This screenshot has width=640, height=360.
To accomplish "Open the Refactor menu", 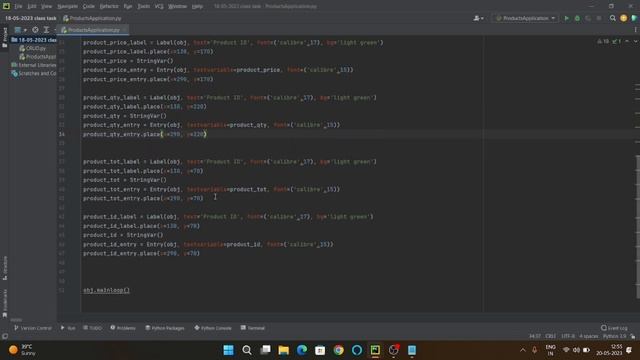I will [109, 7].
